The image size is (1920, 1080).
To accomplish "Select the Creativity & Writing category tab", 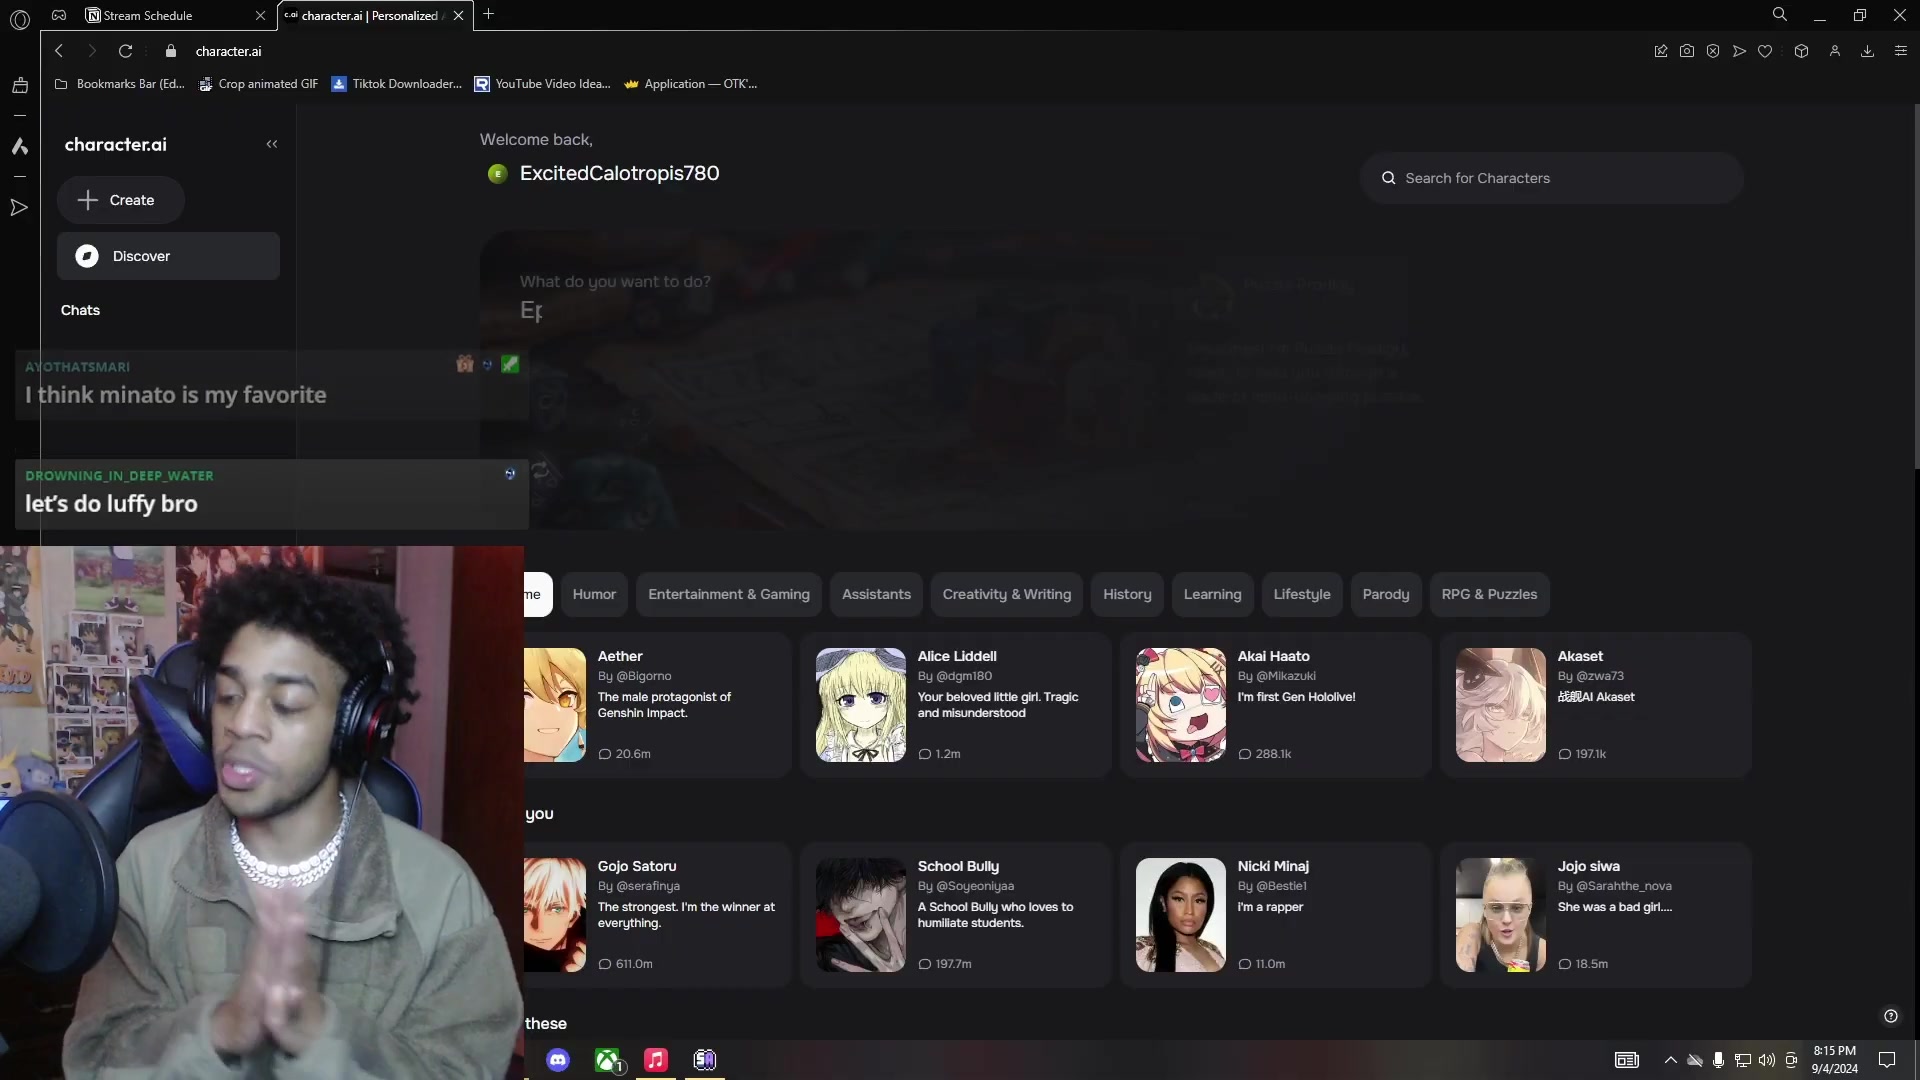I will tap(1006, 594).
